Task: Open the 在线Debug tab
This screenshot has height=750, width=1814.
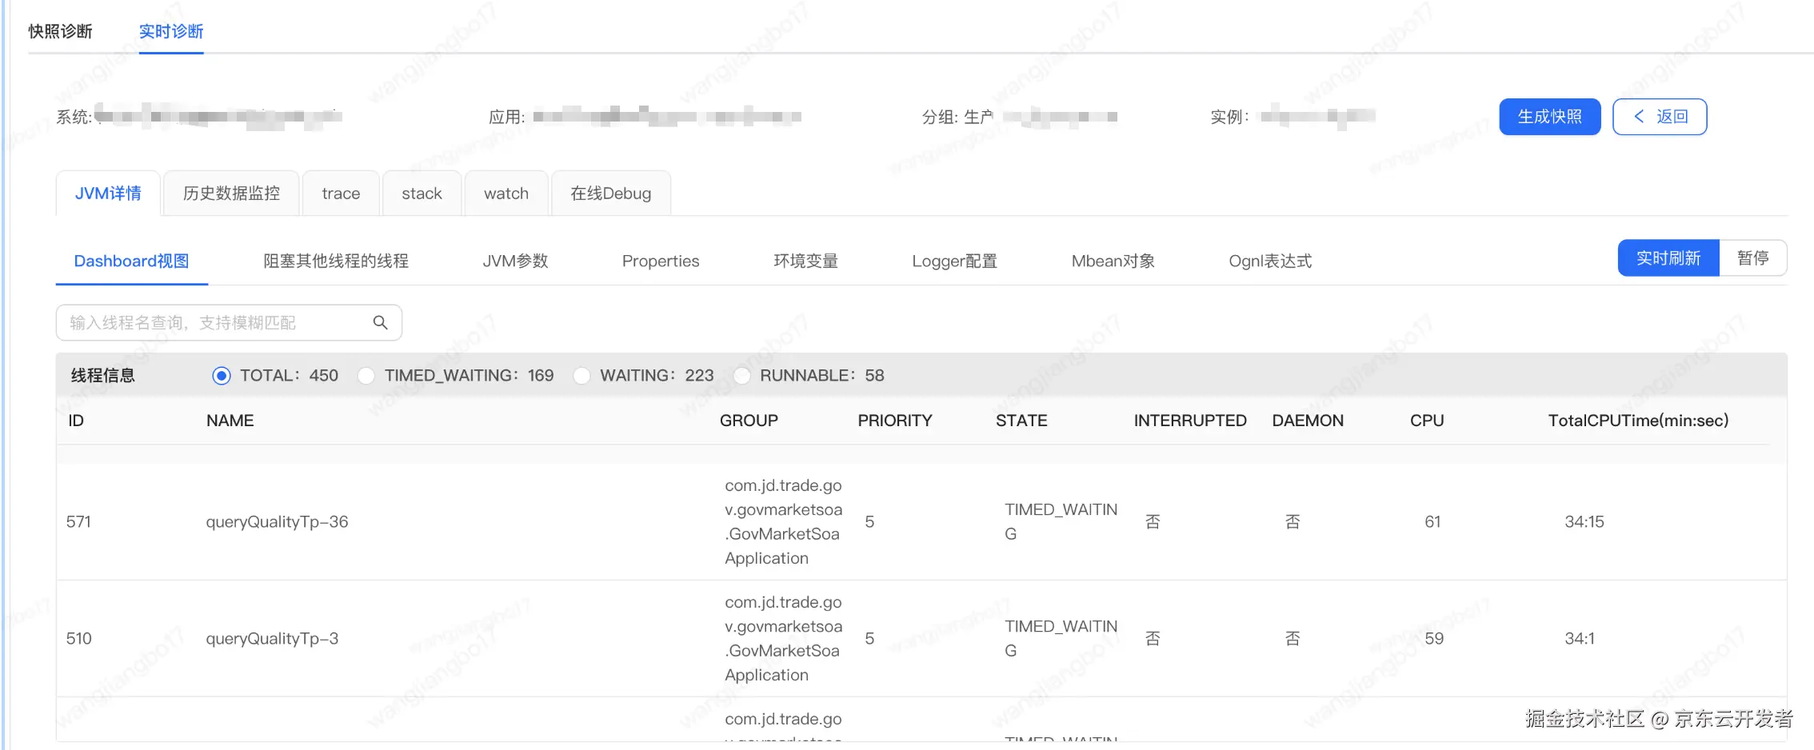Action: point(611,193)
